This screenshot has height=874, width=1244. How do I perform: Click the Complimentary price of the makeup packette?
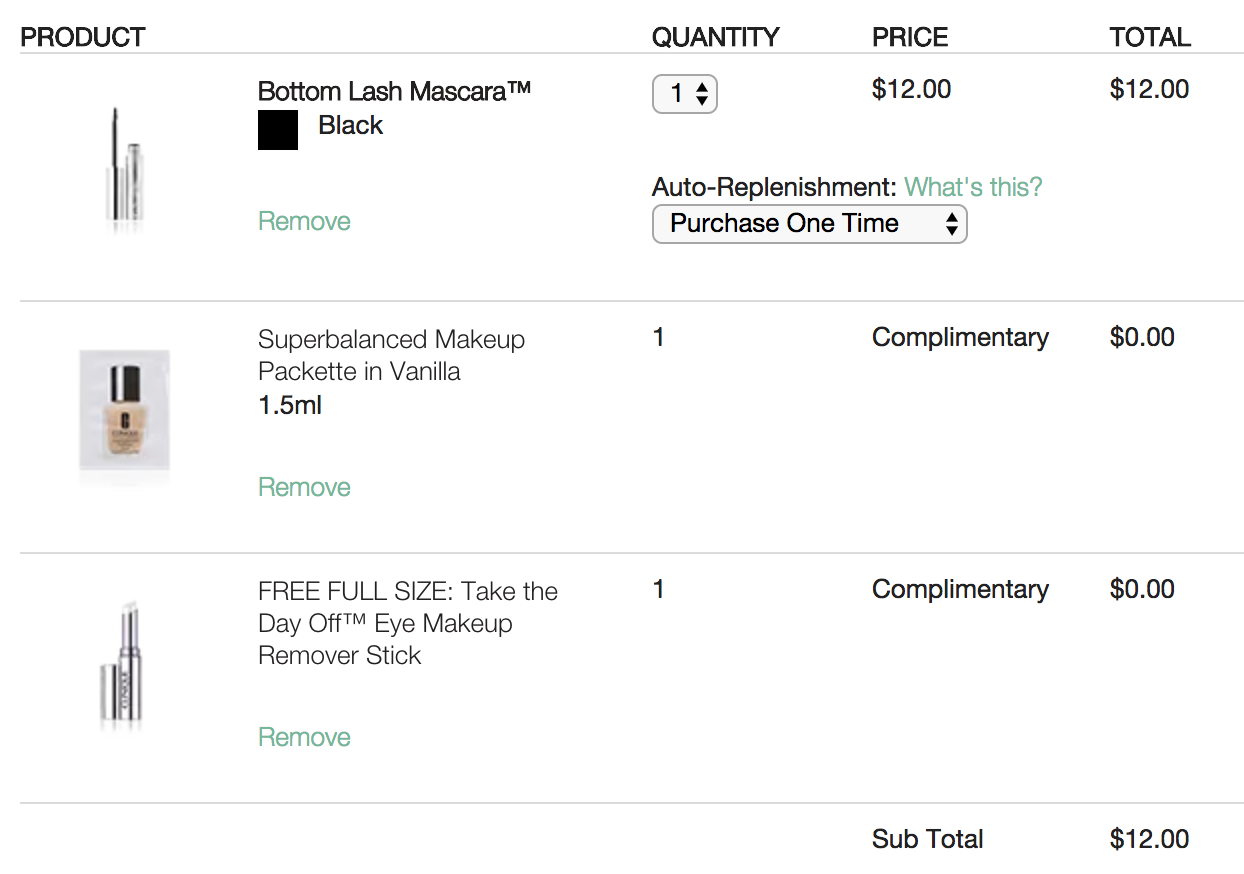click(x=960, y=337)
